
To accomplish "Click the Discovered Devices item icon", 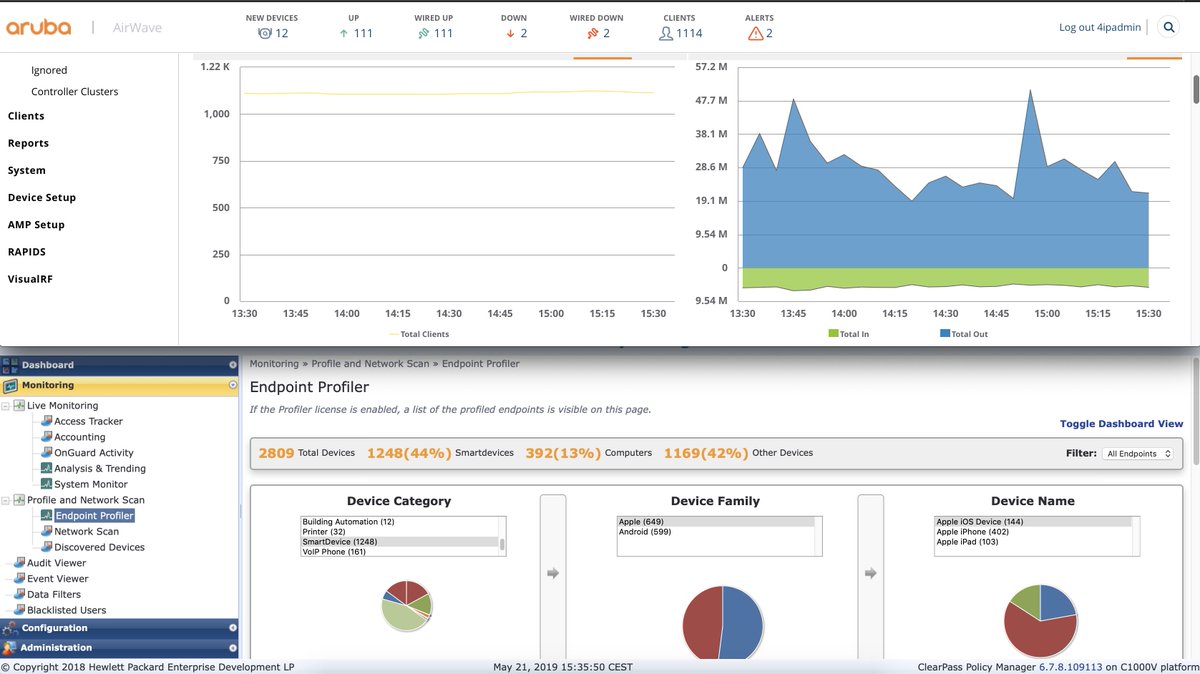I will [46, 547].
